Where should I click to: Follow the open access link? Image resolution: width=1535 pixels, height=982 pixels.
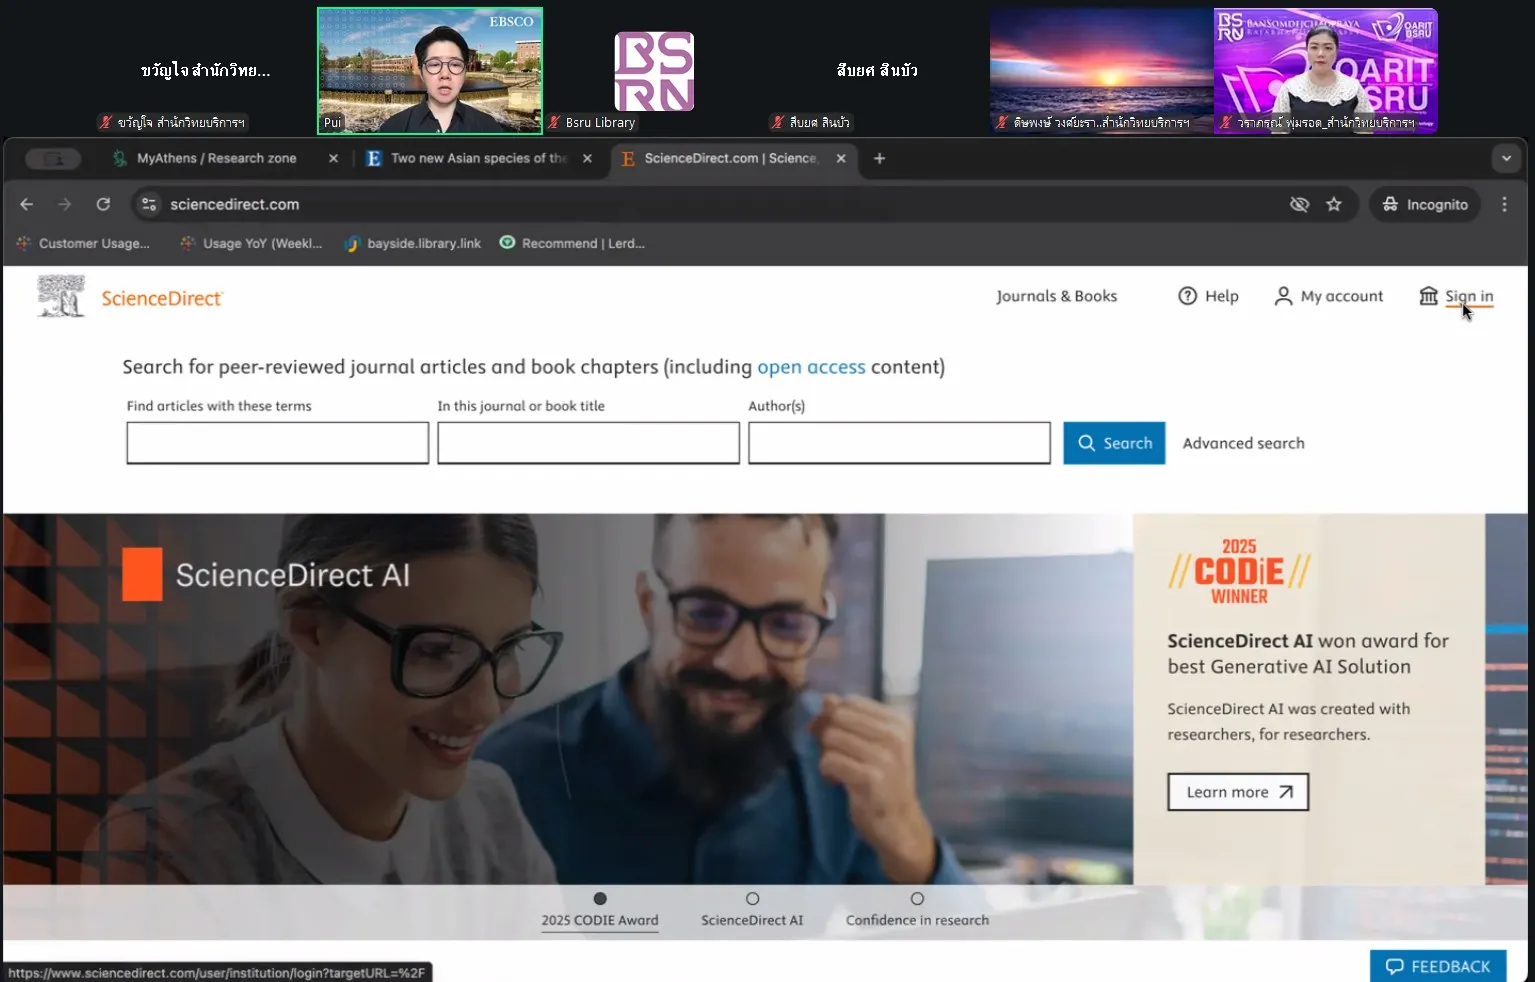811,367
